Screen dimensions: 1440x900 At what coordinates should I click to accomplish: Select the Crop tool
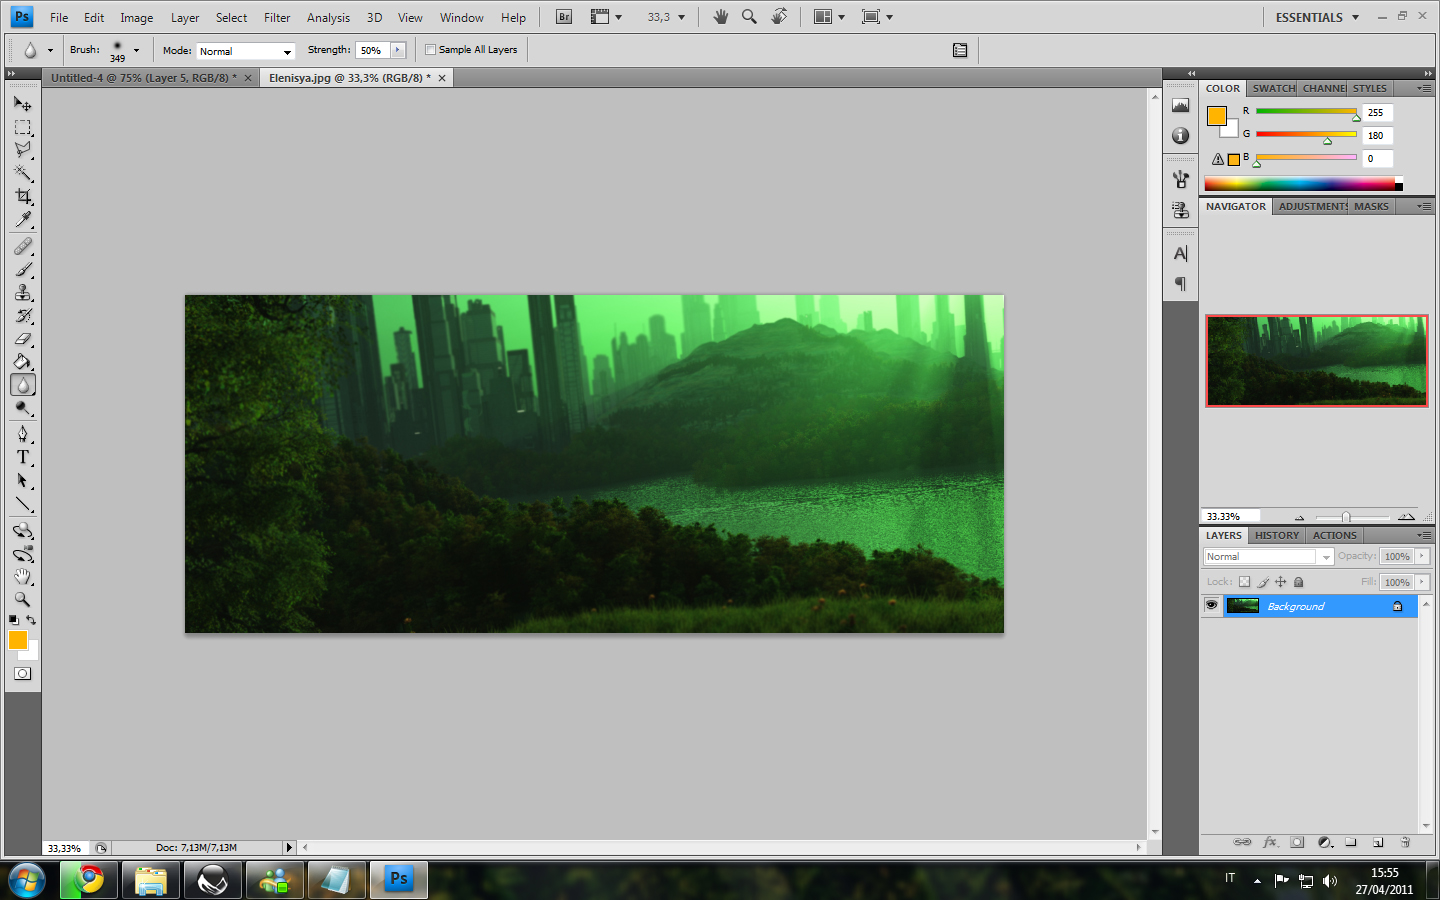point(23,196)
